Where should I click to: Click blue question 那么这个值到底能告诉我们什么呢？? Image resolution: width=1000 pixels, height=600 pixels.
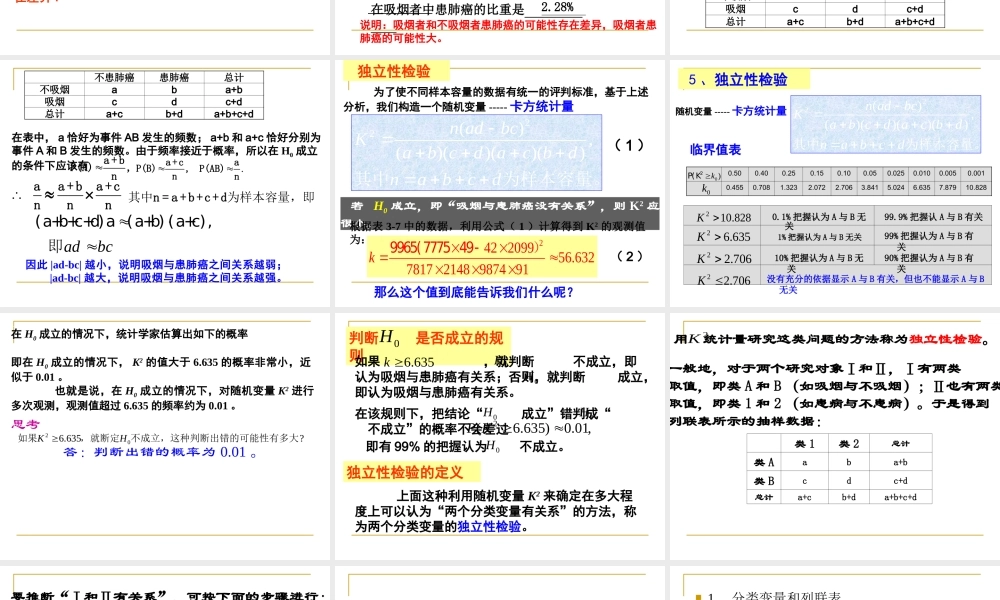474,292
